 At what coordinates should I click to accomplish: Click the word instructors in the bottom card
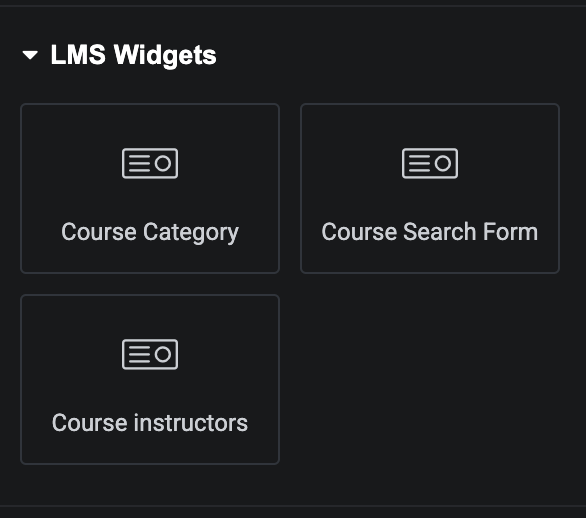click(191, 423)
